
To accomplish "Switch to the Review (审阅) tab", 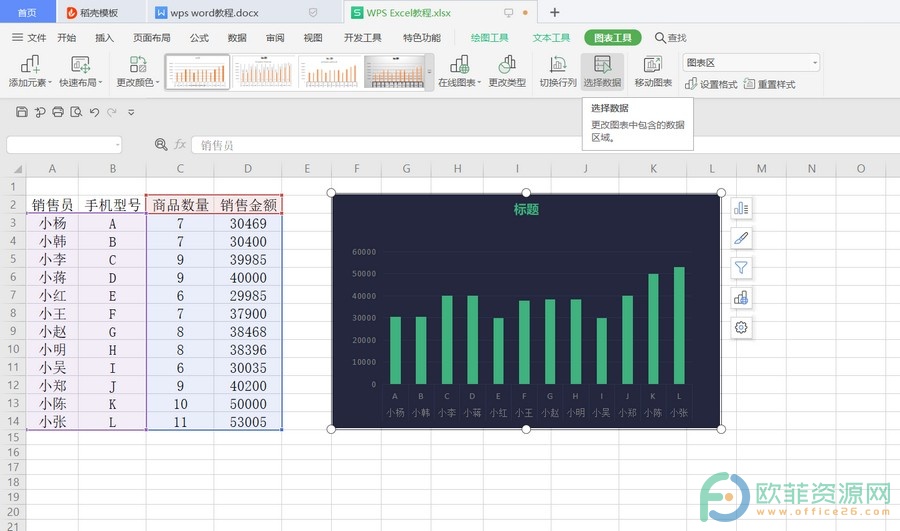I will pyautogui.click(x=275, y=38).
